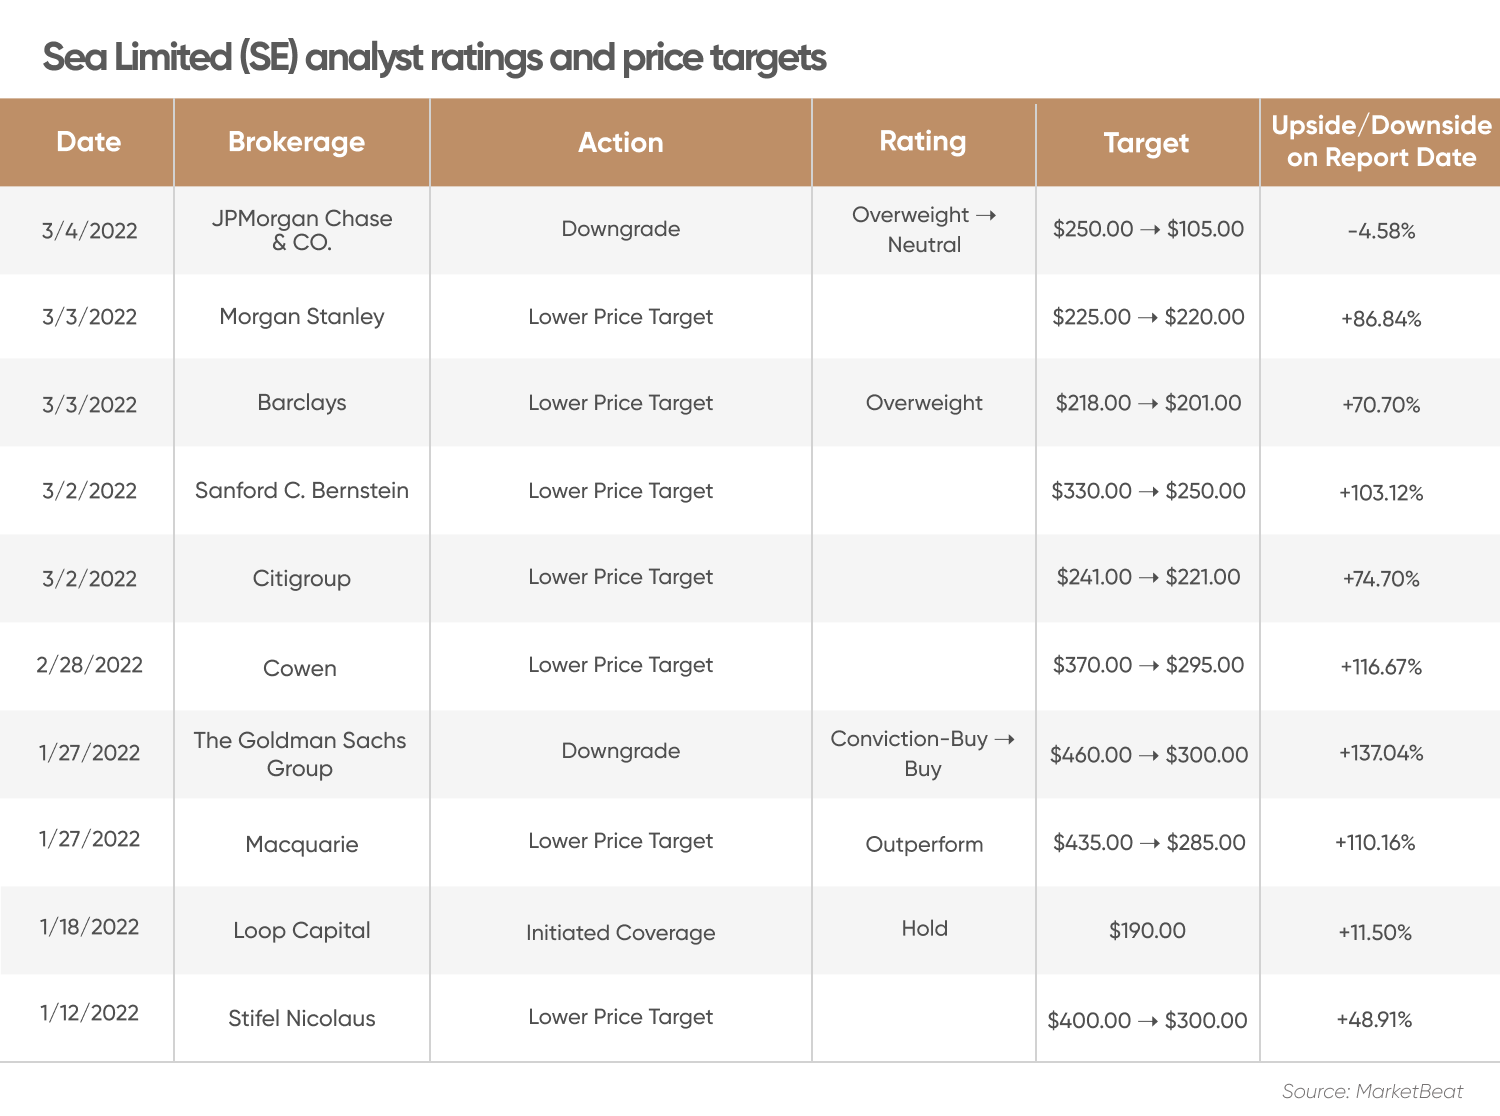
Task: Click the Stifel Nicolaus brokerage cell
Action: (302, 1018)
